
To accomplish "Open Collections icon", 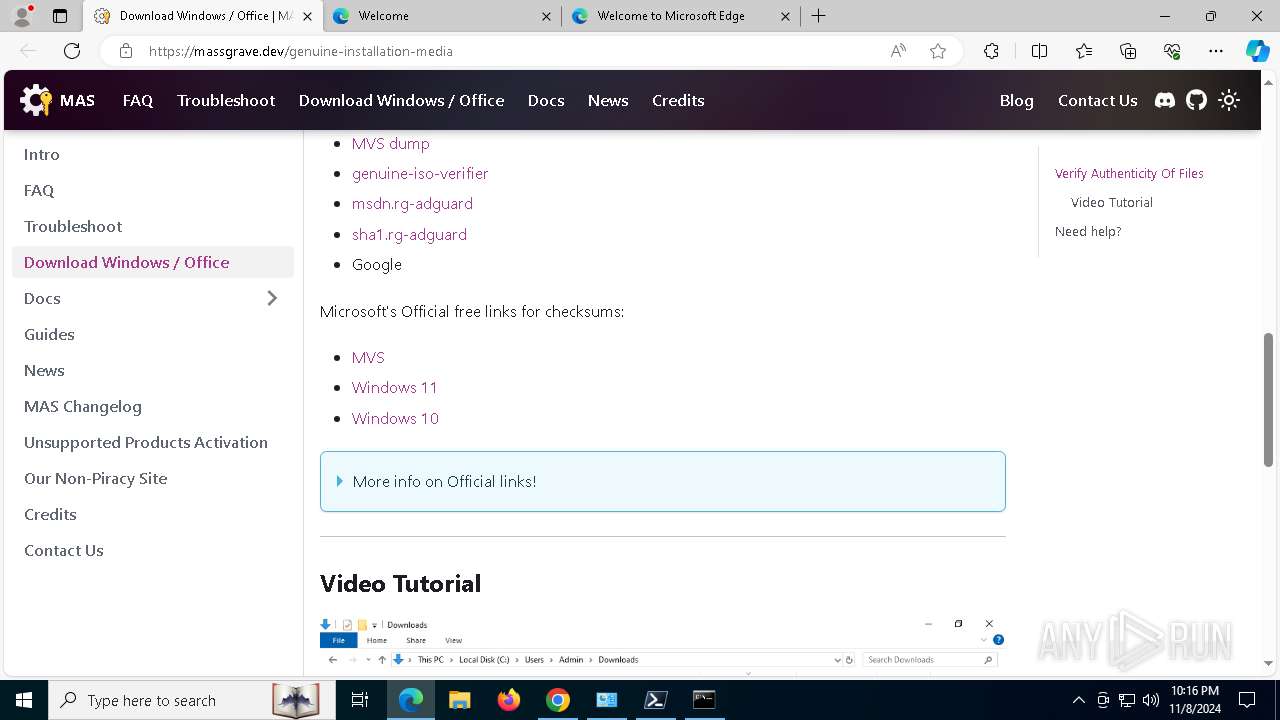I will pyautogui.click(x=1128, y=51).
